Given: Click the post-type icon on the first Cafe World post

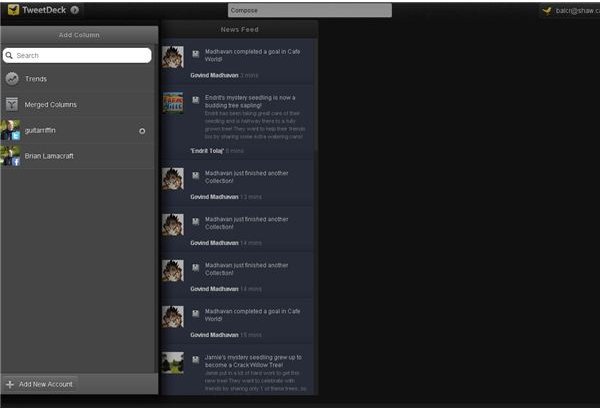Looking at the screenshot, I should (196, 54).
